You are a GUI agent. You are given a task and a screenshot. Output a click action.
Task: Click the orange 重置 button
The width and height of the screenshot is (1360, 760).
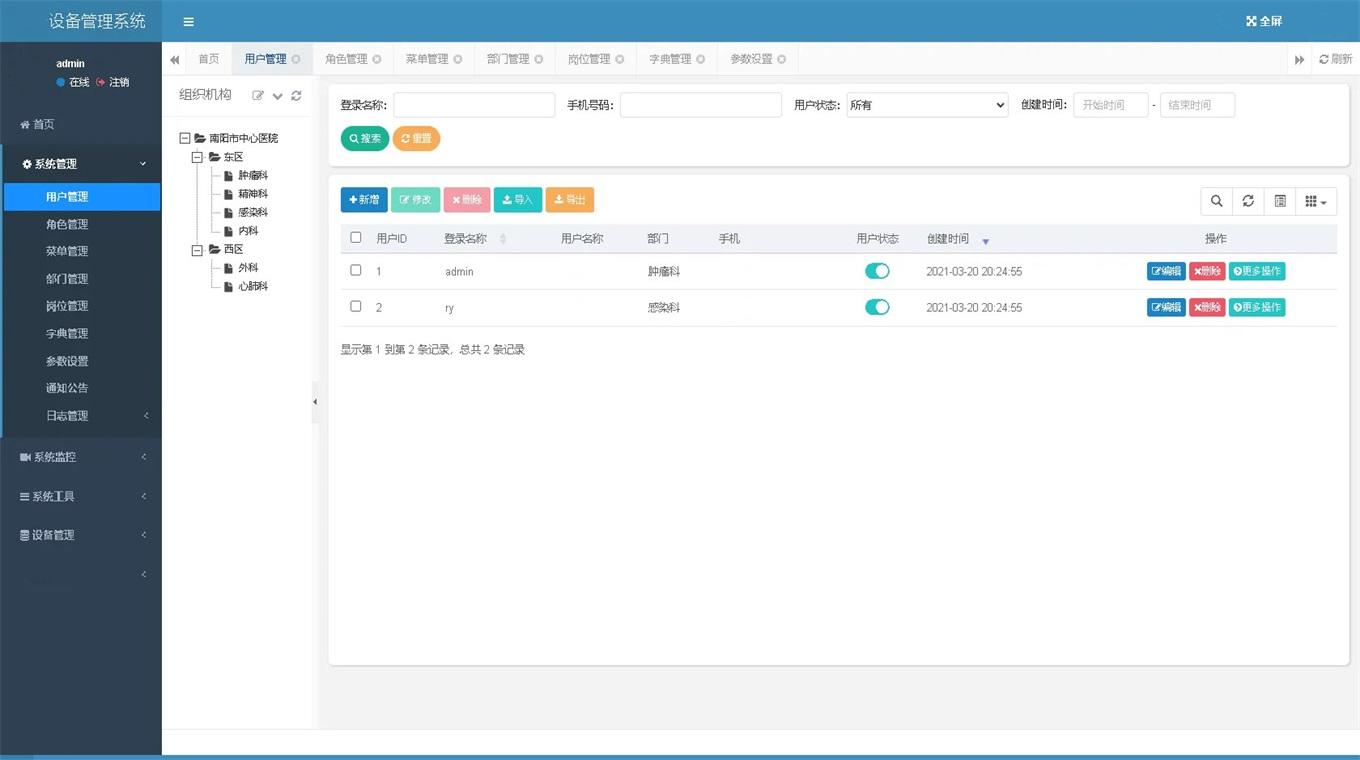pos(416,139)
